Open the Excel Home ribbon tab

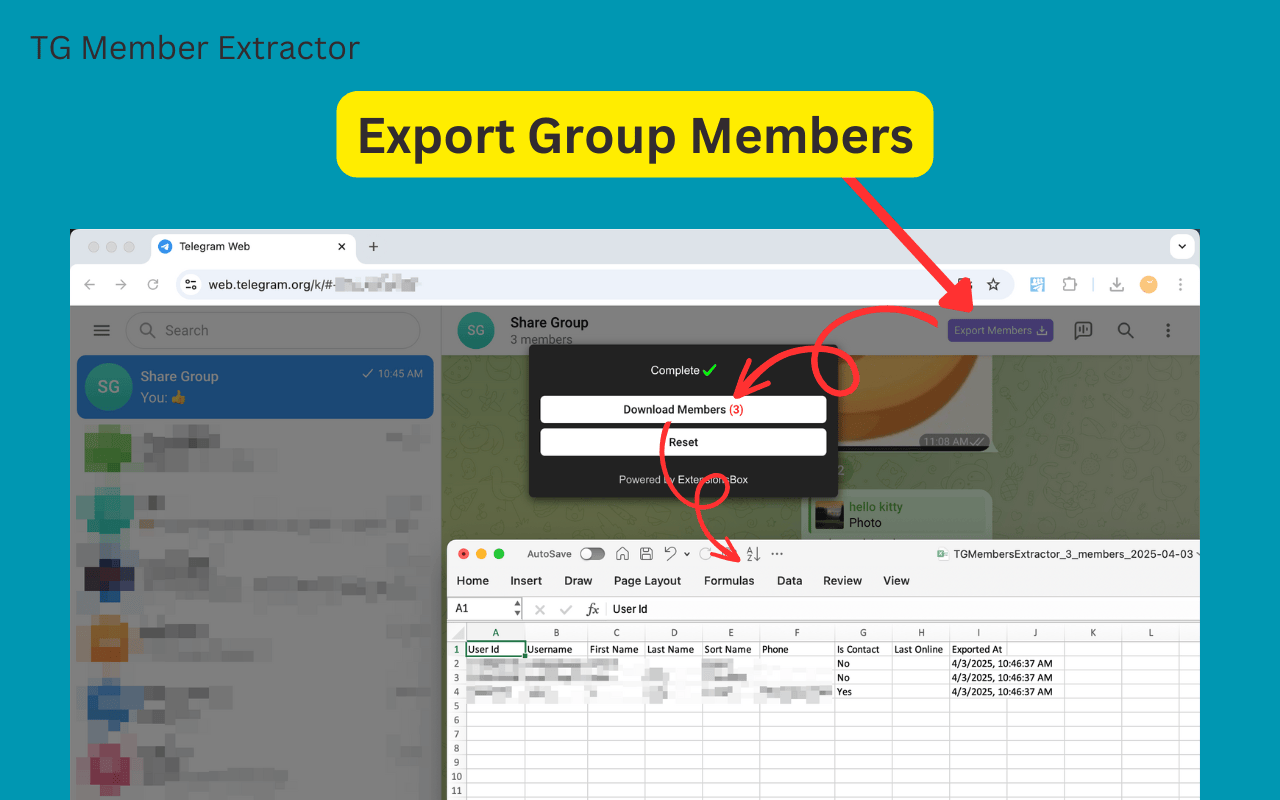473,581
